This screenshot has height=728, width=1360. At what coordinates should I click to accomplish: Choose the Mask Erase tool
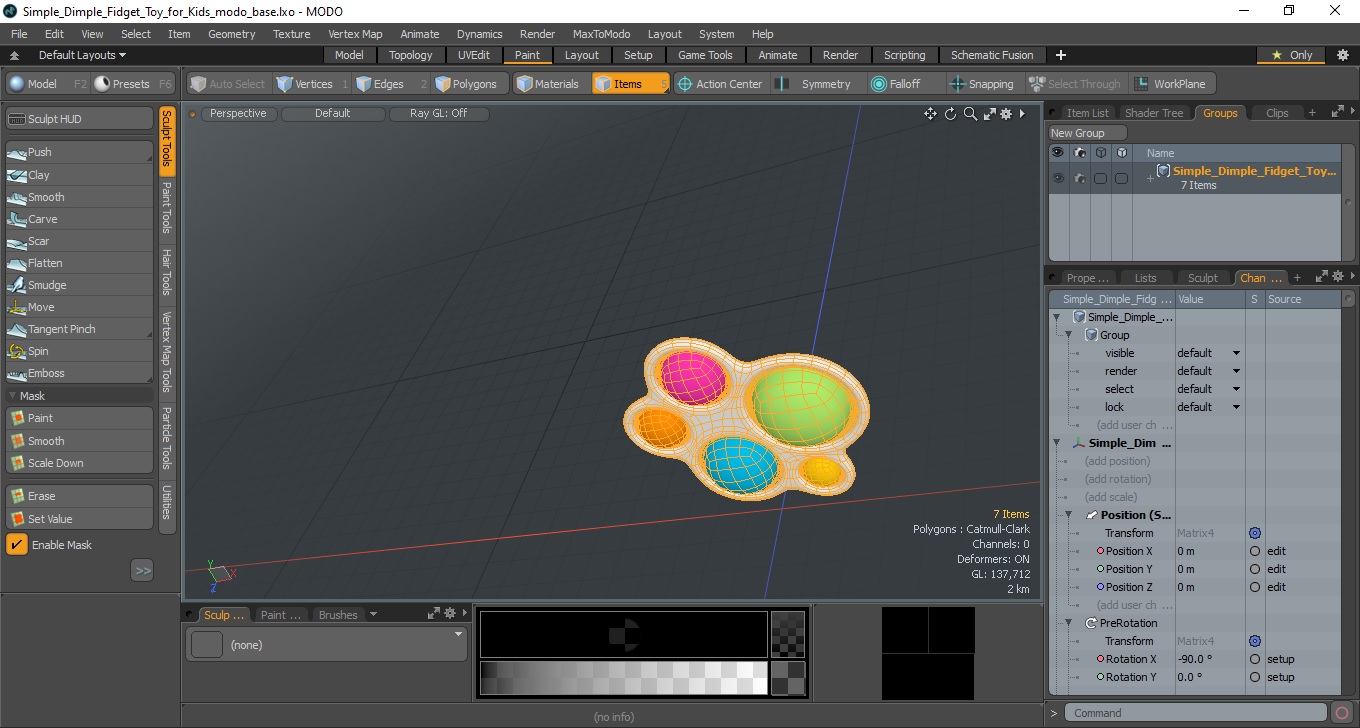click(79, 496)
